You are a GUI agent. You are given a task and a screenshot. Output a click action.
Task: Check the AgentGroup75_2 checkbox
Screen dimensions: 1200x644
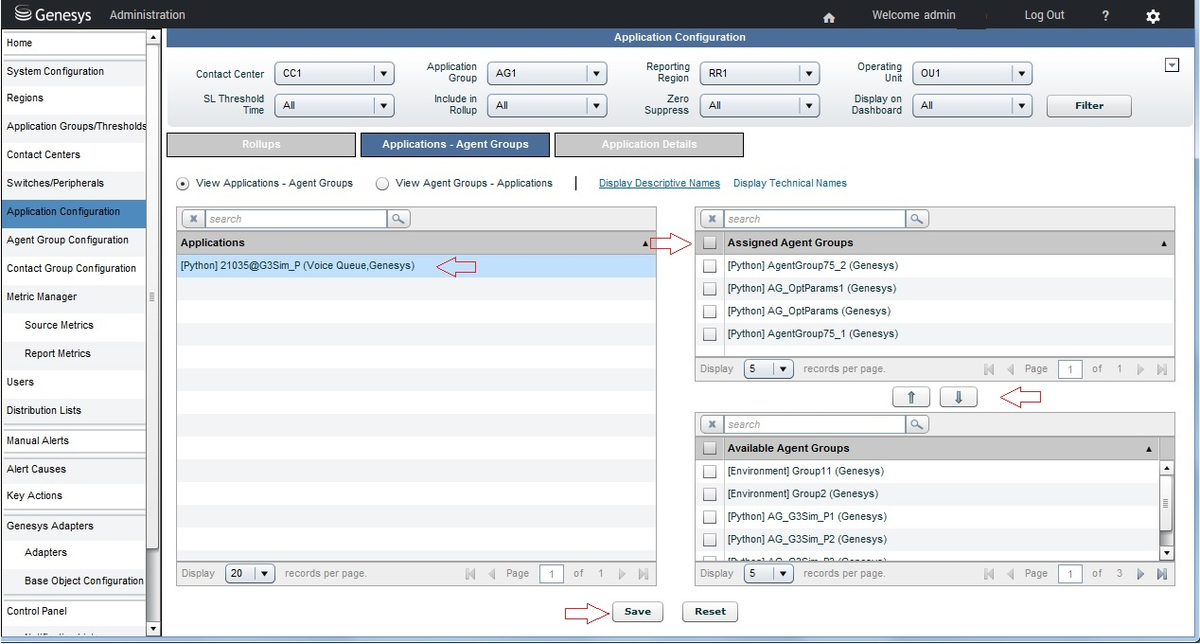pos(710,266)
